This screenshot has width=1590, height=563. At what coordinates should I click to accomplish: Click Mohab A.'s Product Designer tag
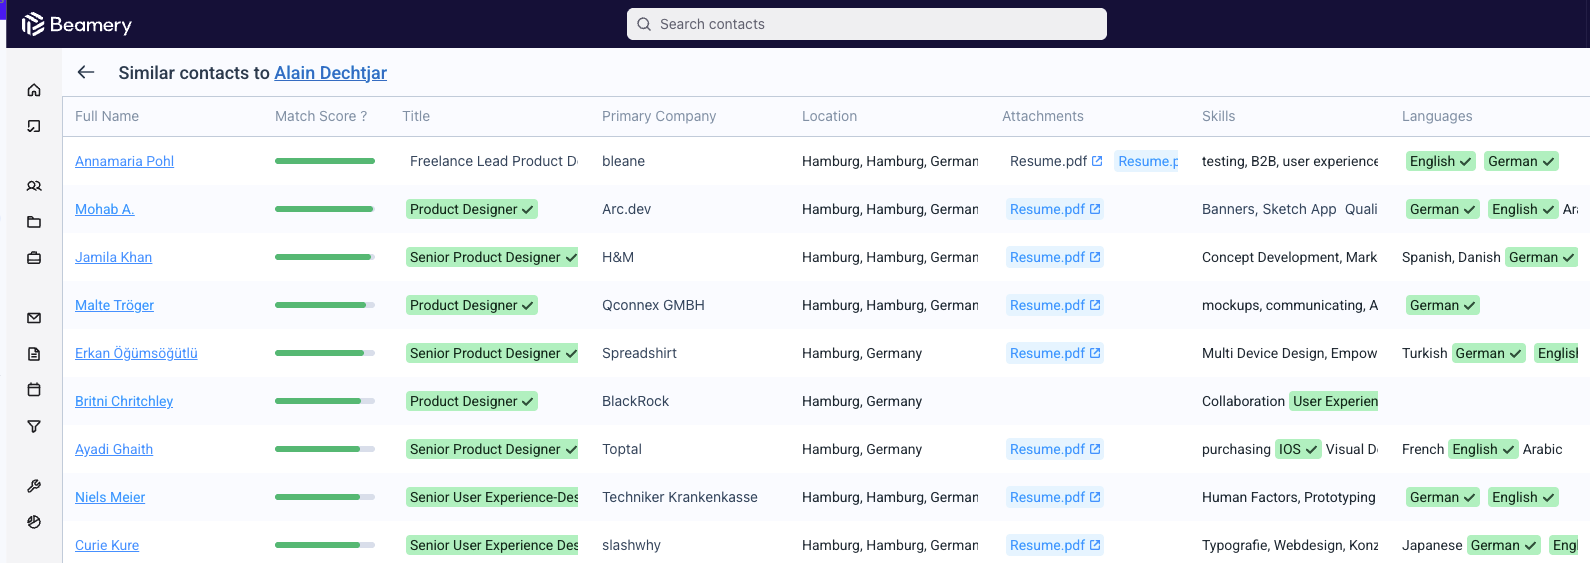(472, 209)
